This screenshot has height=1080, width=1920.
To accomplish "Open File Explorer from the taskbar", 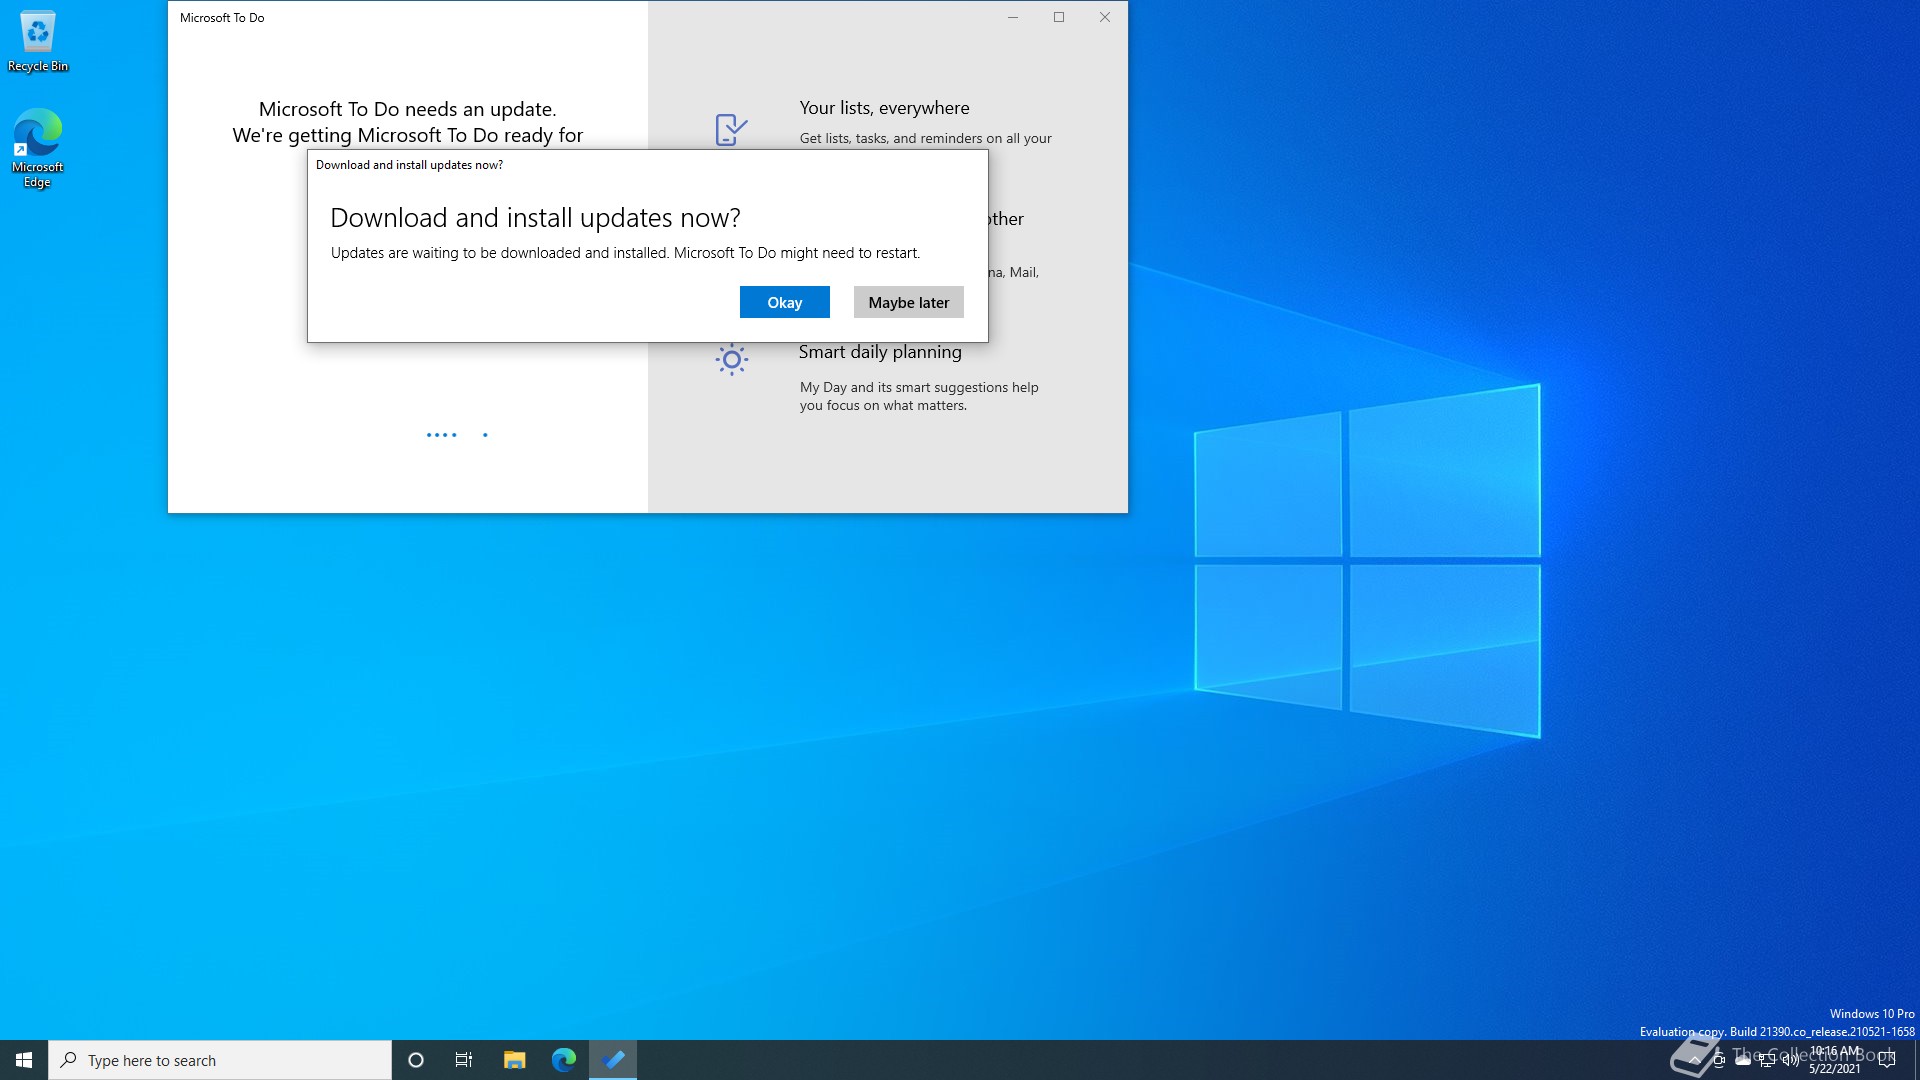I will point(514,1060).
